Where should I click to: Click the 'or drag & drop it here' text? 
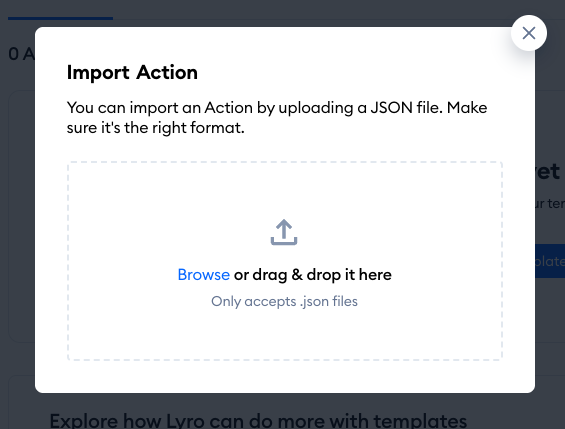312,275
